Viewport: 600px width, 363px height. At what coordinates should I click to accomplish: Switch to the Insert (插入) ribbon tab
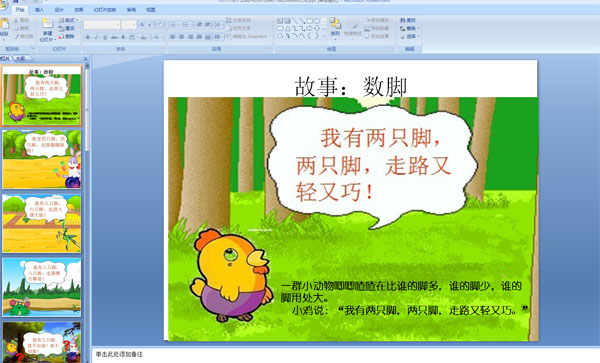(x=39, y=10)
